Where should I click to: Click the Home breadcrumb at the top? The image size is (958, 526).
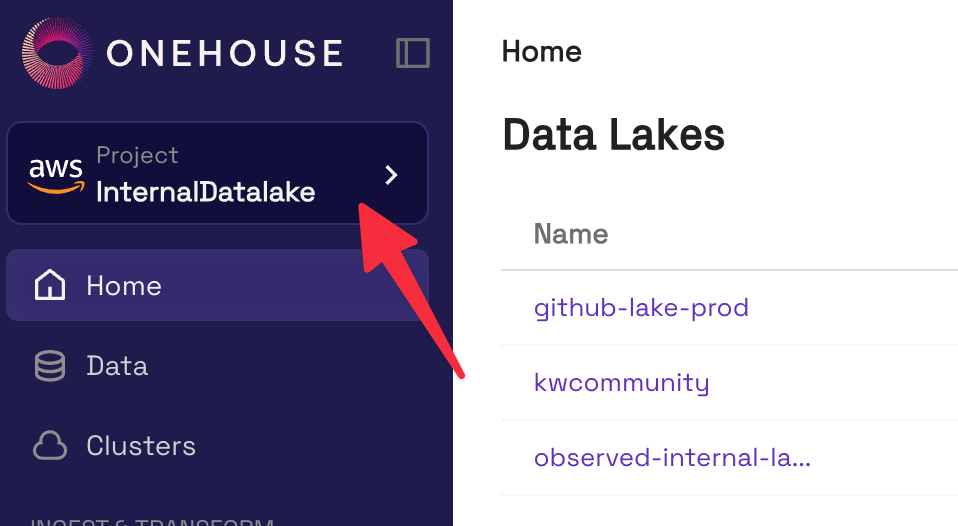point(541,51)
